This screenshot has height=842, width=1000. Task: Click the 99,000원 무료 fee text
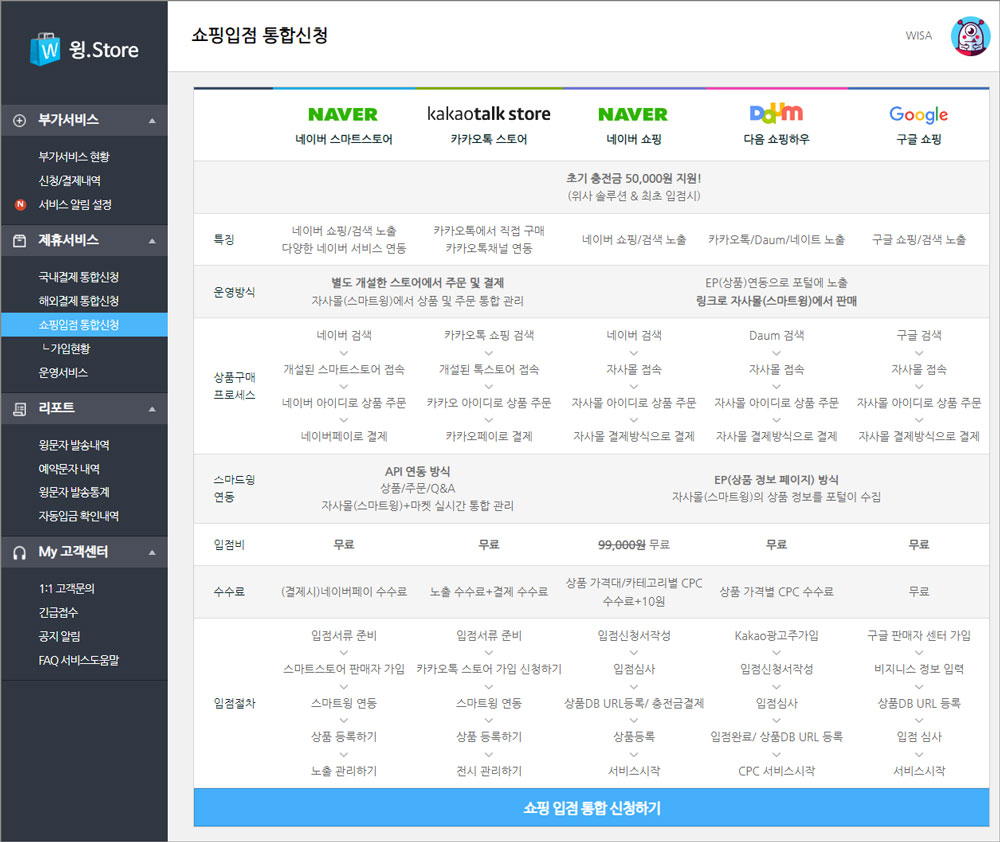[x=633, y=545]
